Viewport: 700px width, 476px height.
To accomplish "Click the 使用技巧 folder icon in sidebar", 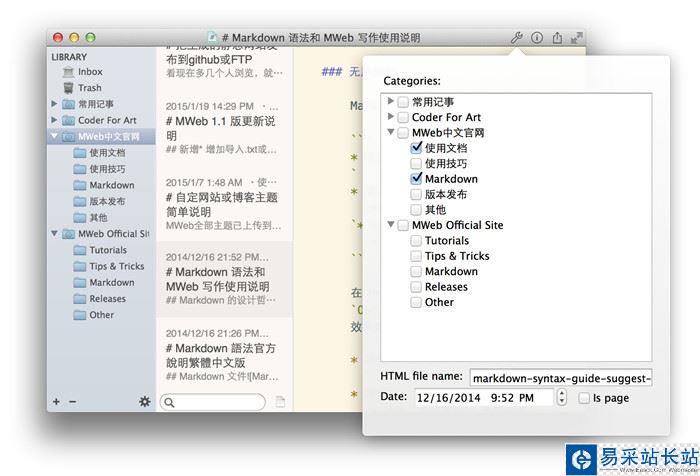I will click(80, 169).
